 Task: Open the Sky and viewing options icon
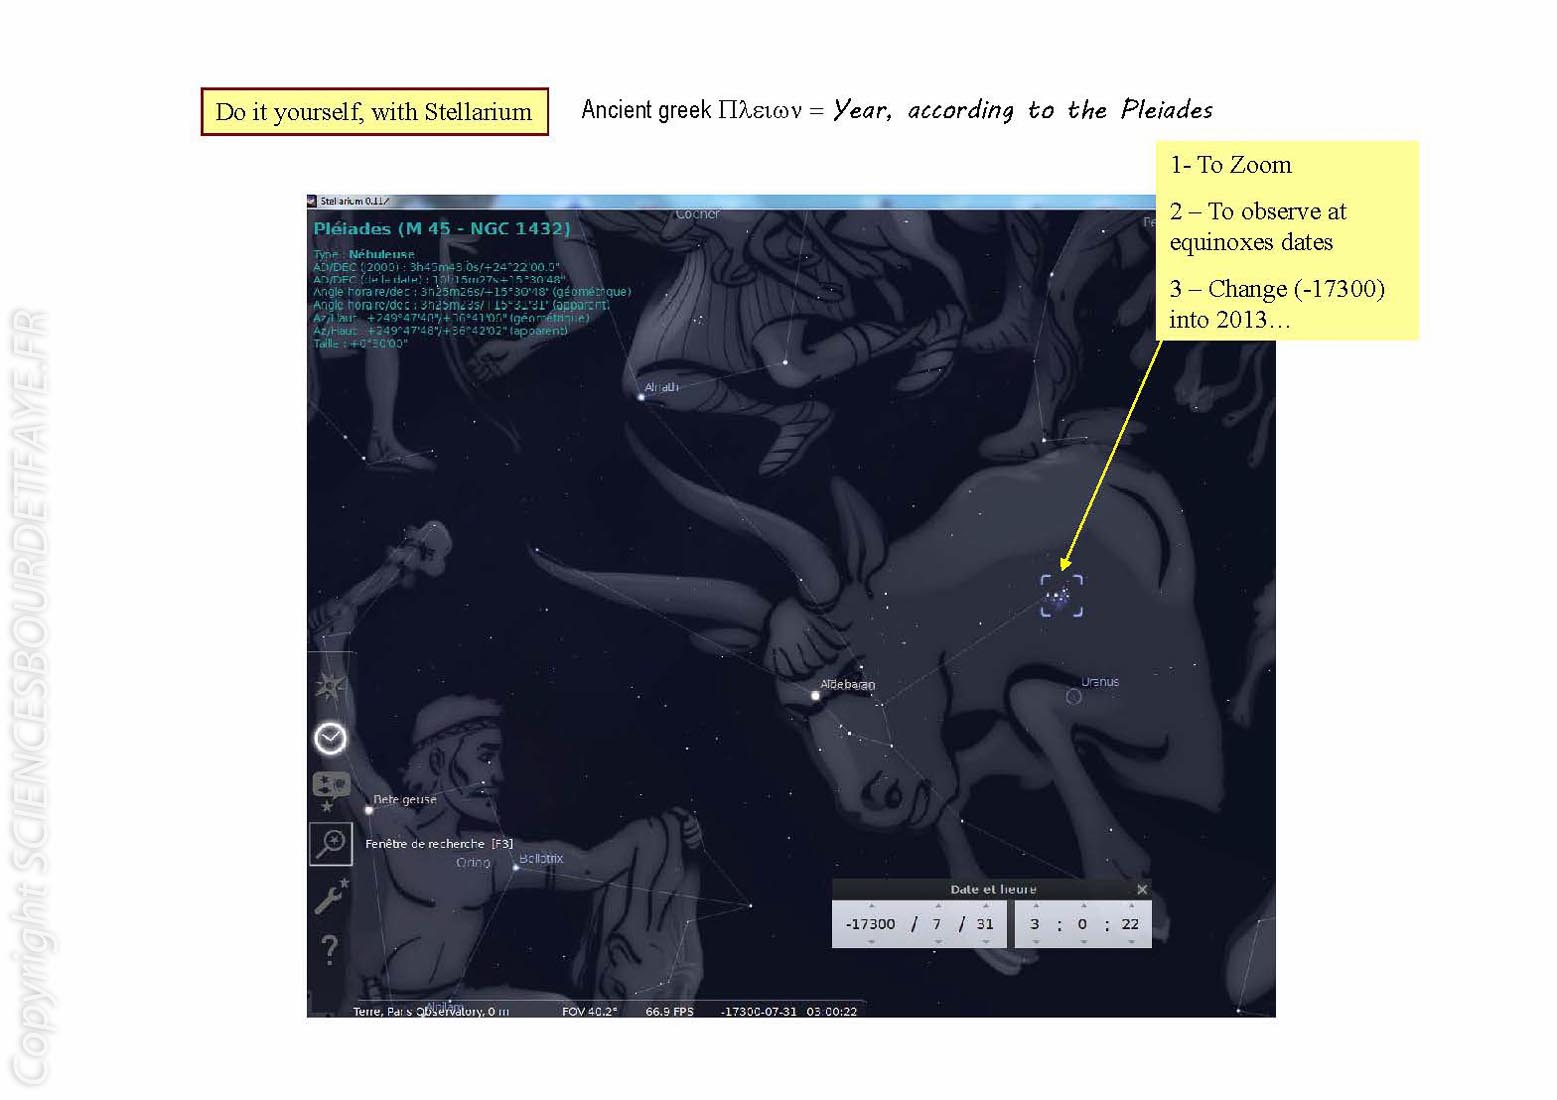pyautogui.click(x=331, y=790)
